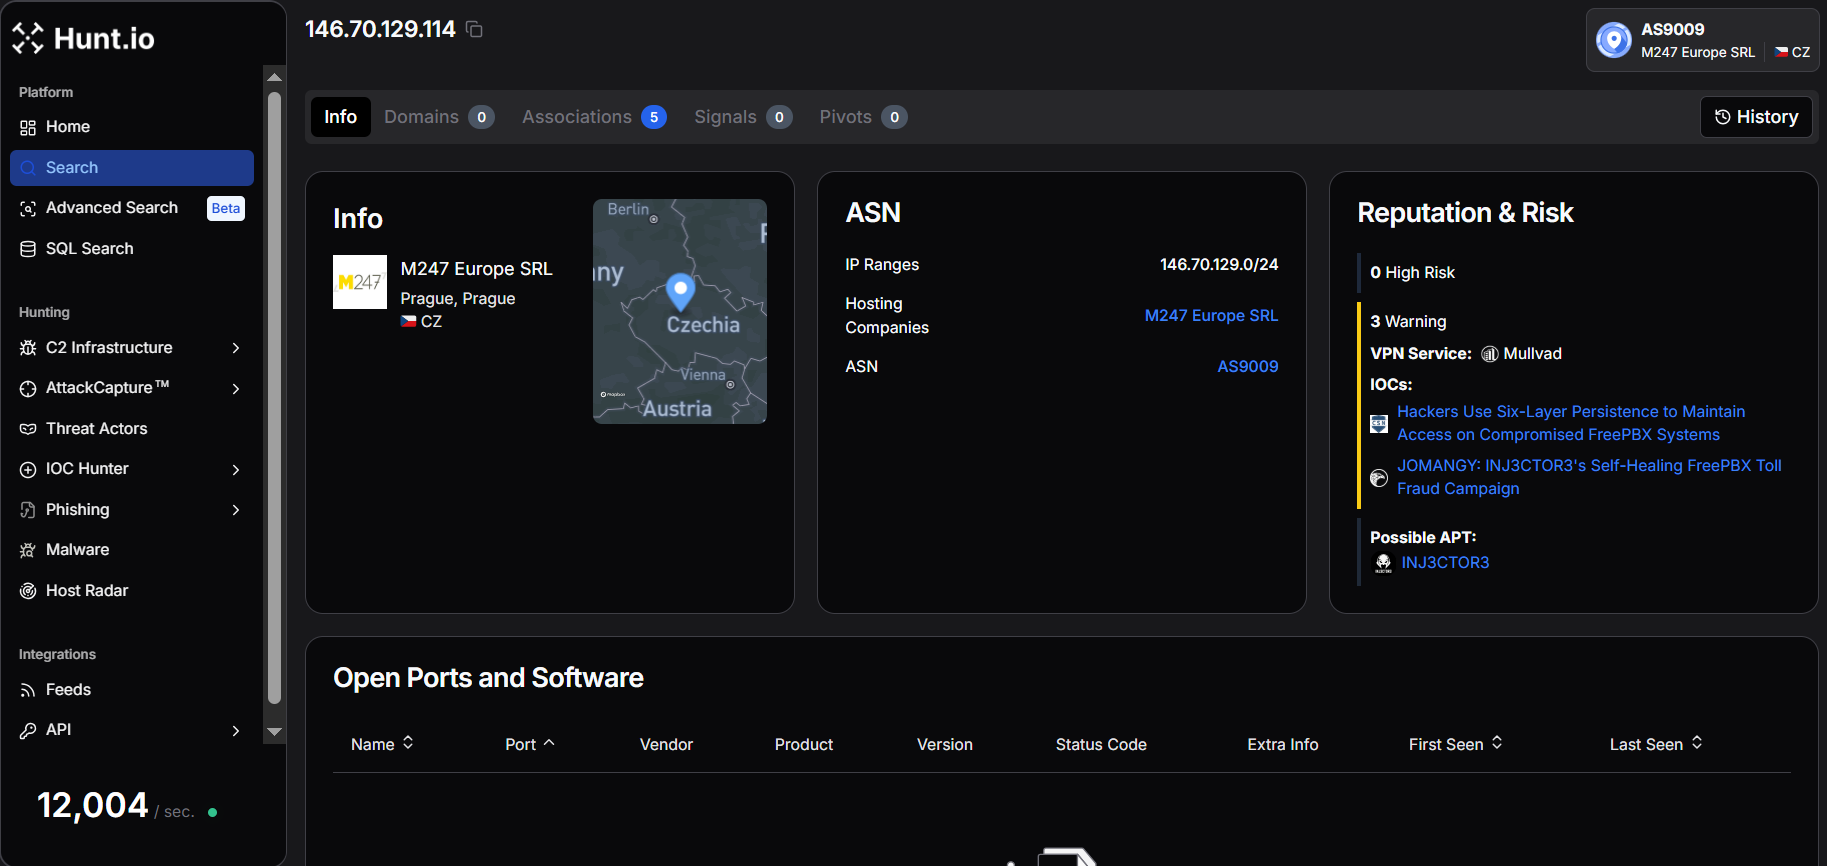Click the Mullvad VPN icon
This screenshot has width=1827, height=866.
coord(1489,354)
